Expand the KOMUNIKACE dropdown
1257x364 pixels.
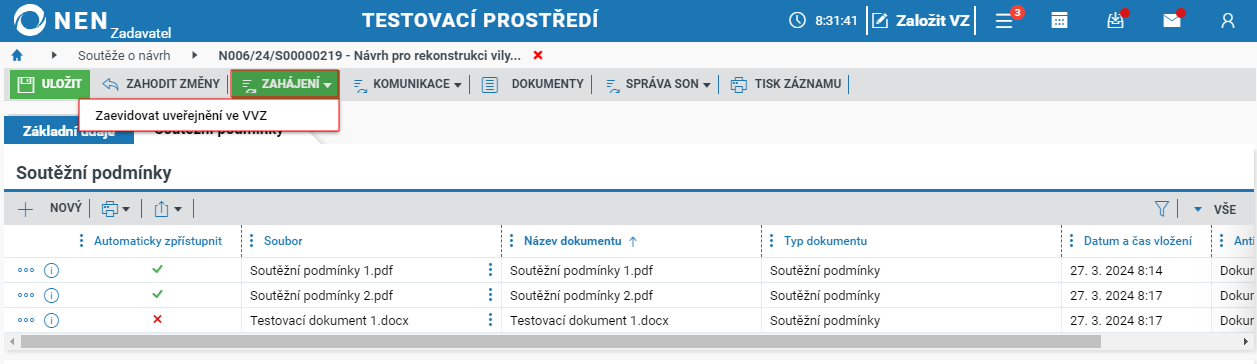[x=407, y=85]
